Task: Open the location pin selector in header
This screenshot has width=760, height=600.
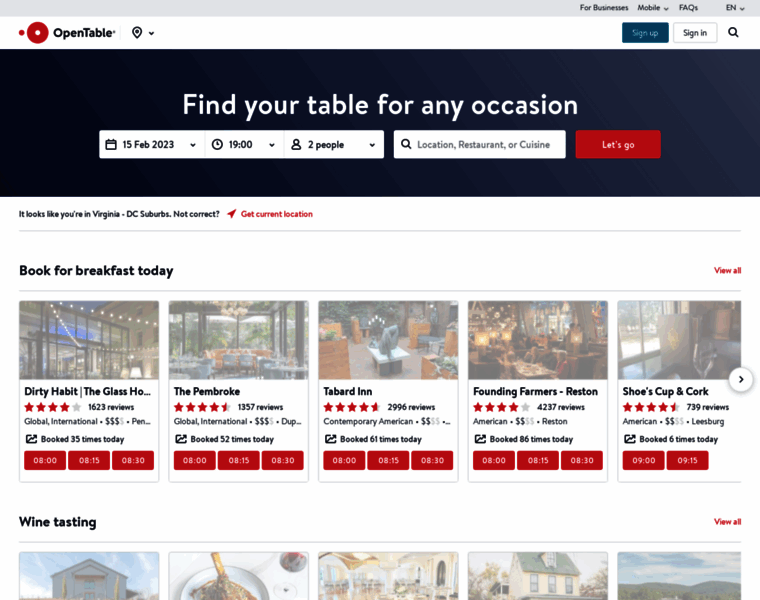Action: tap(143, 33)
